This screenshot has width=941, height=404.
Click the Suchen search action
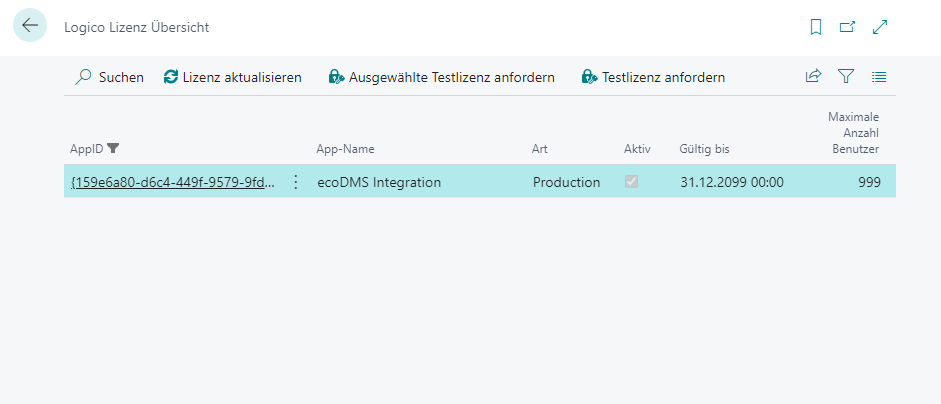[109, 77]
